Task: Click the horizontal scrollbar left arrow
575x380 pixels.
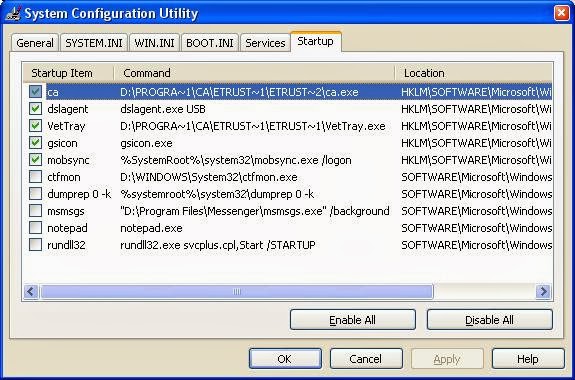Action: [31, 292]
